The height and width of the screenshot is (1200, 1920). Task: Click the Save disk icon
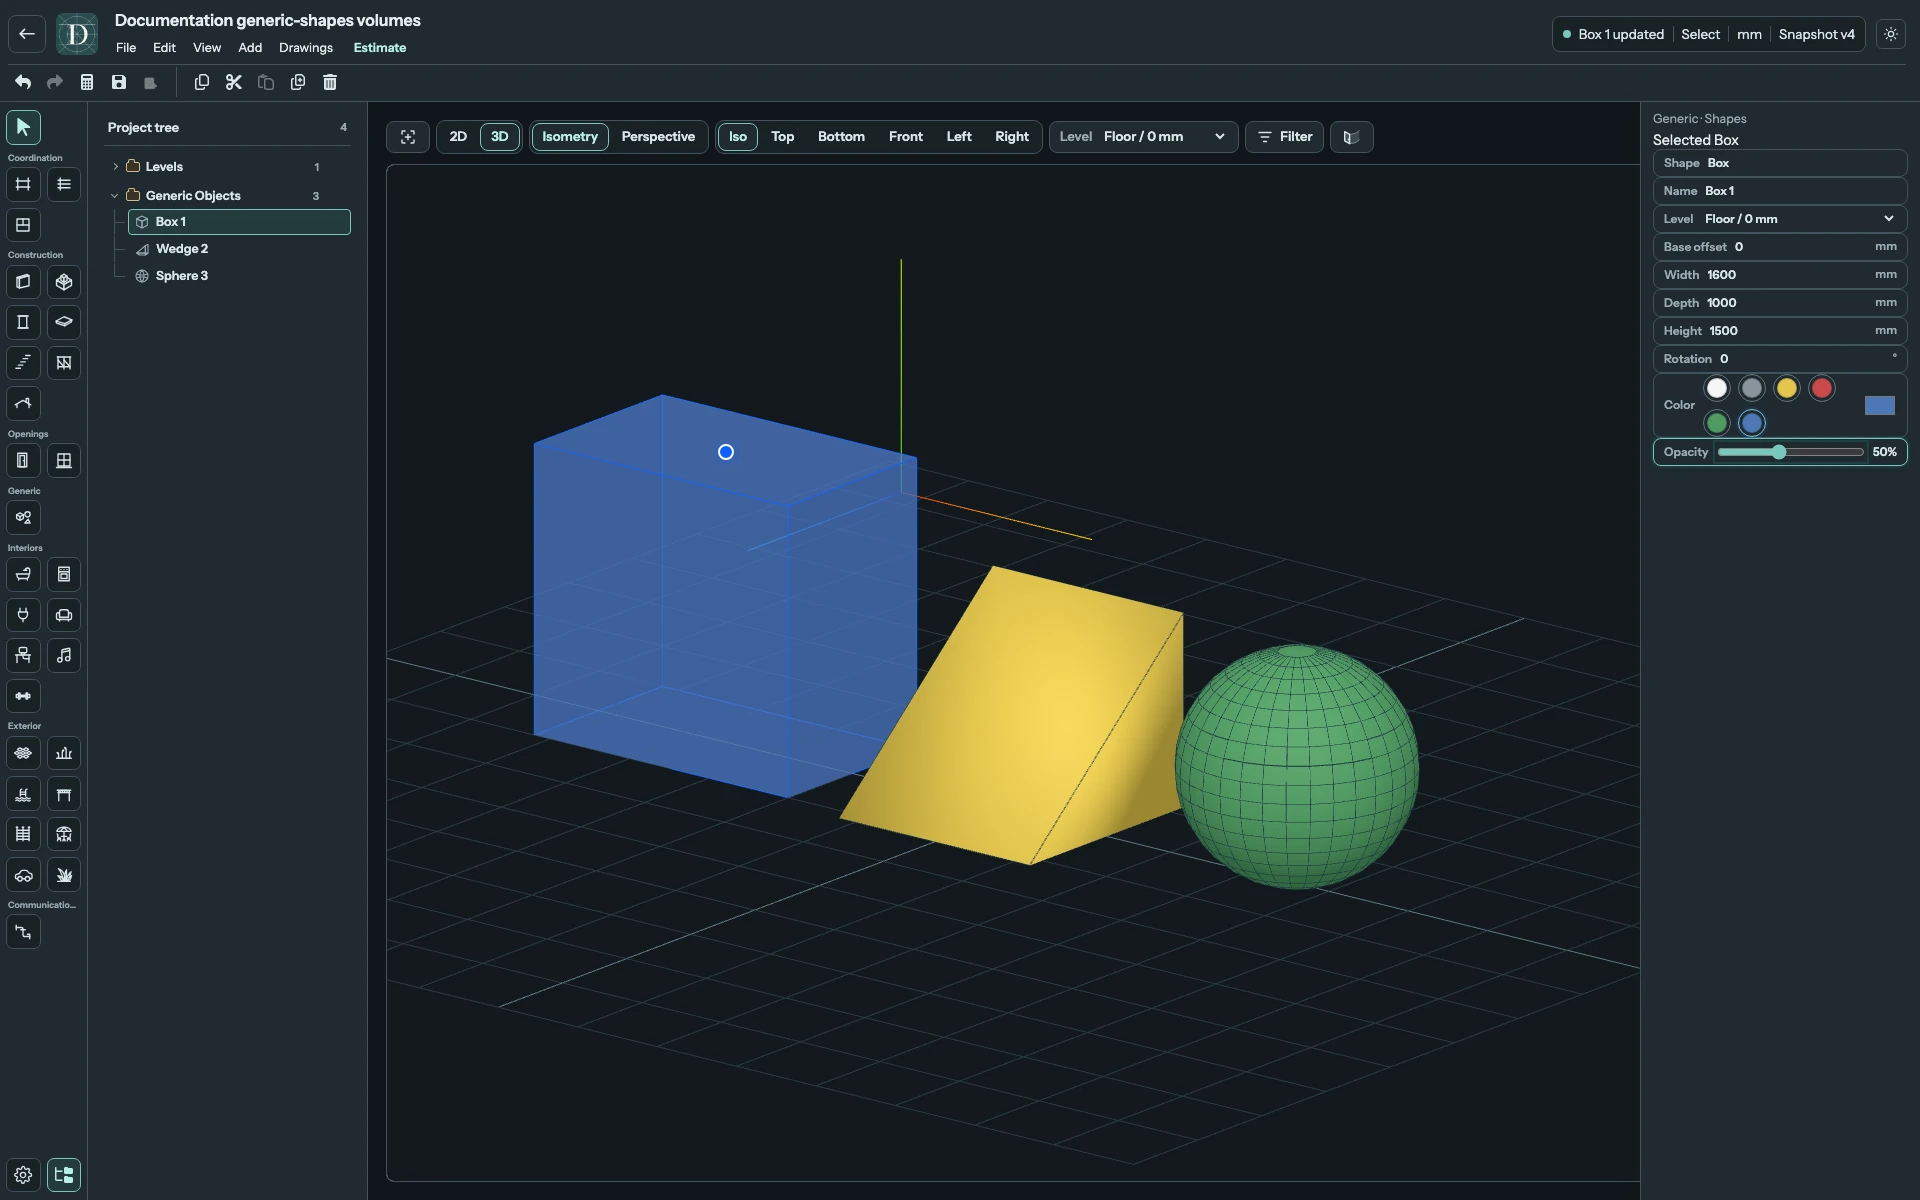coord(119,82)
